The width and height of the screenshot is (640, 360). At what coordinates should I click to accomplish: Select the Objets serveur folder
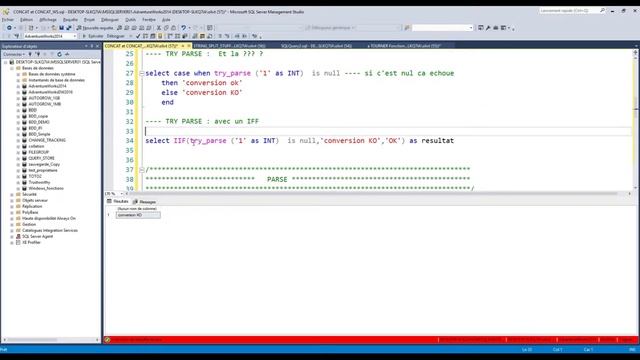click(35, 200)
